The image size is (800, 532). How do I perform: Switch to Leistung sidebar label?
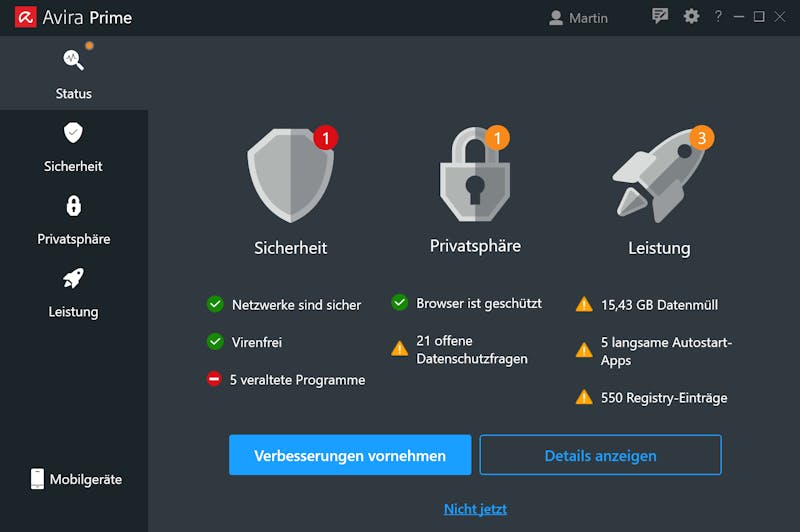tap(73, 312)
